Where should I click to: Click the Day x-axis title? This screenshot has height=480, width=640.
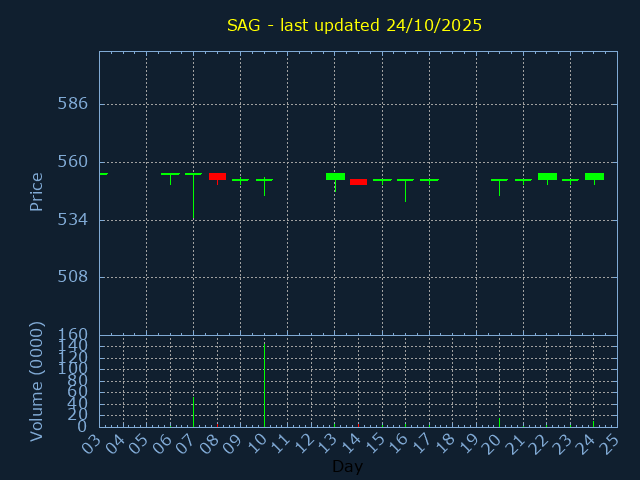347,466
